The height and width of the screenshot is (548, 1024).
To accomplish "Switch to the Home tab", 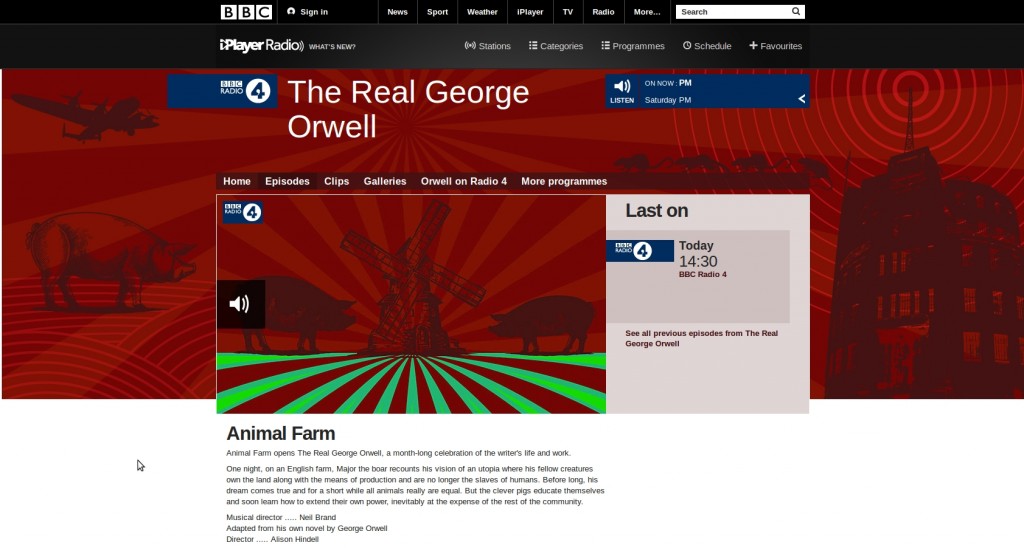I will tap(236, 182).
